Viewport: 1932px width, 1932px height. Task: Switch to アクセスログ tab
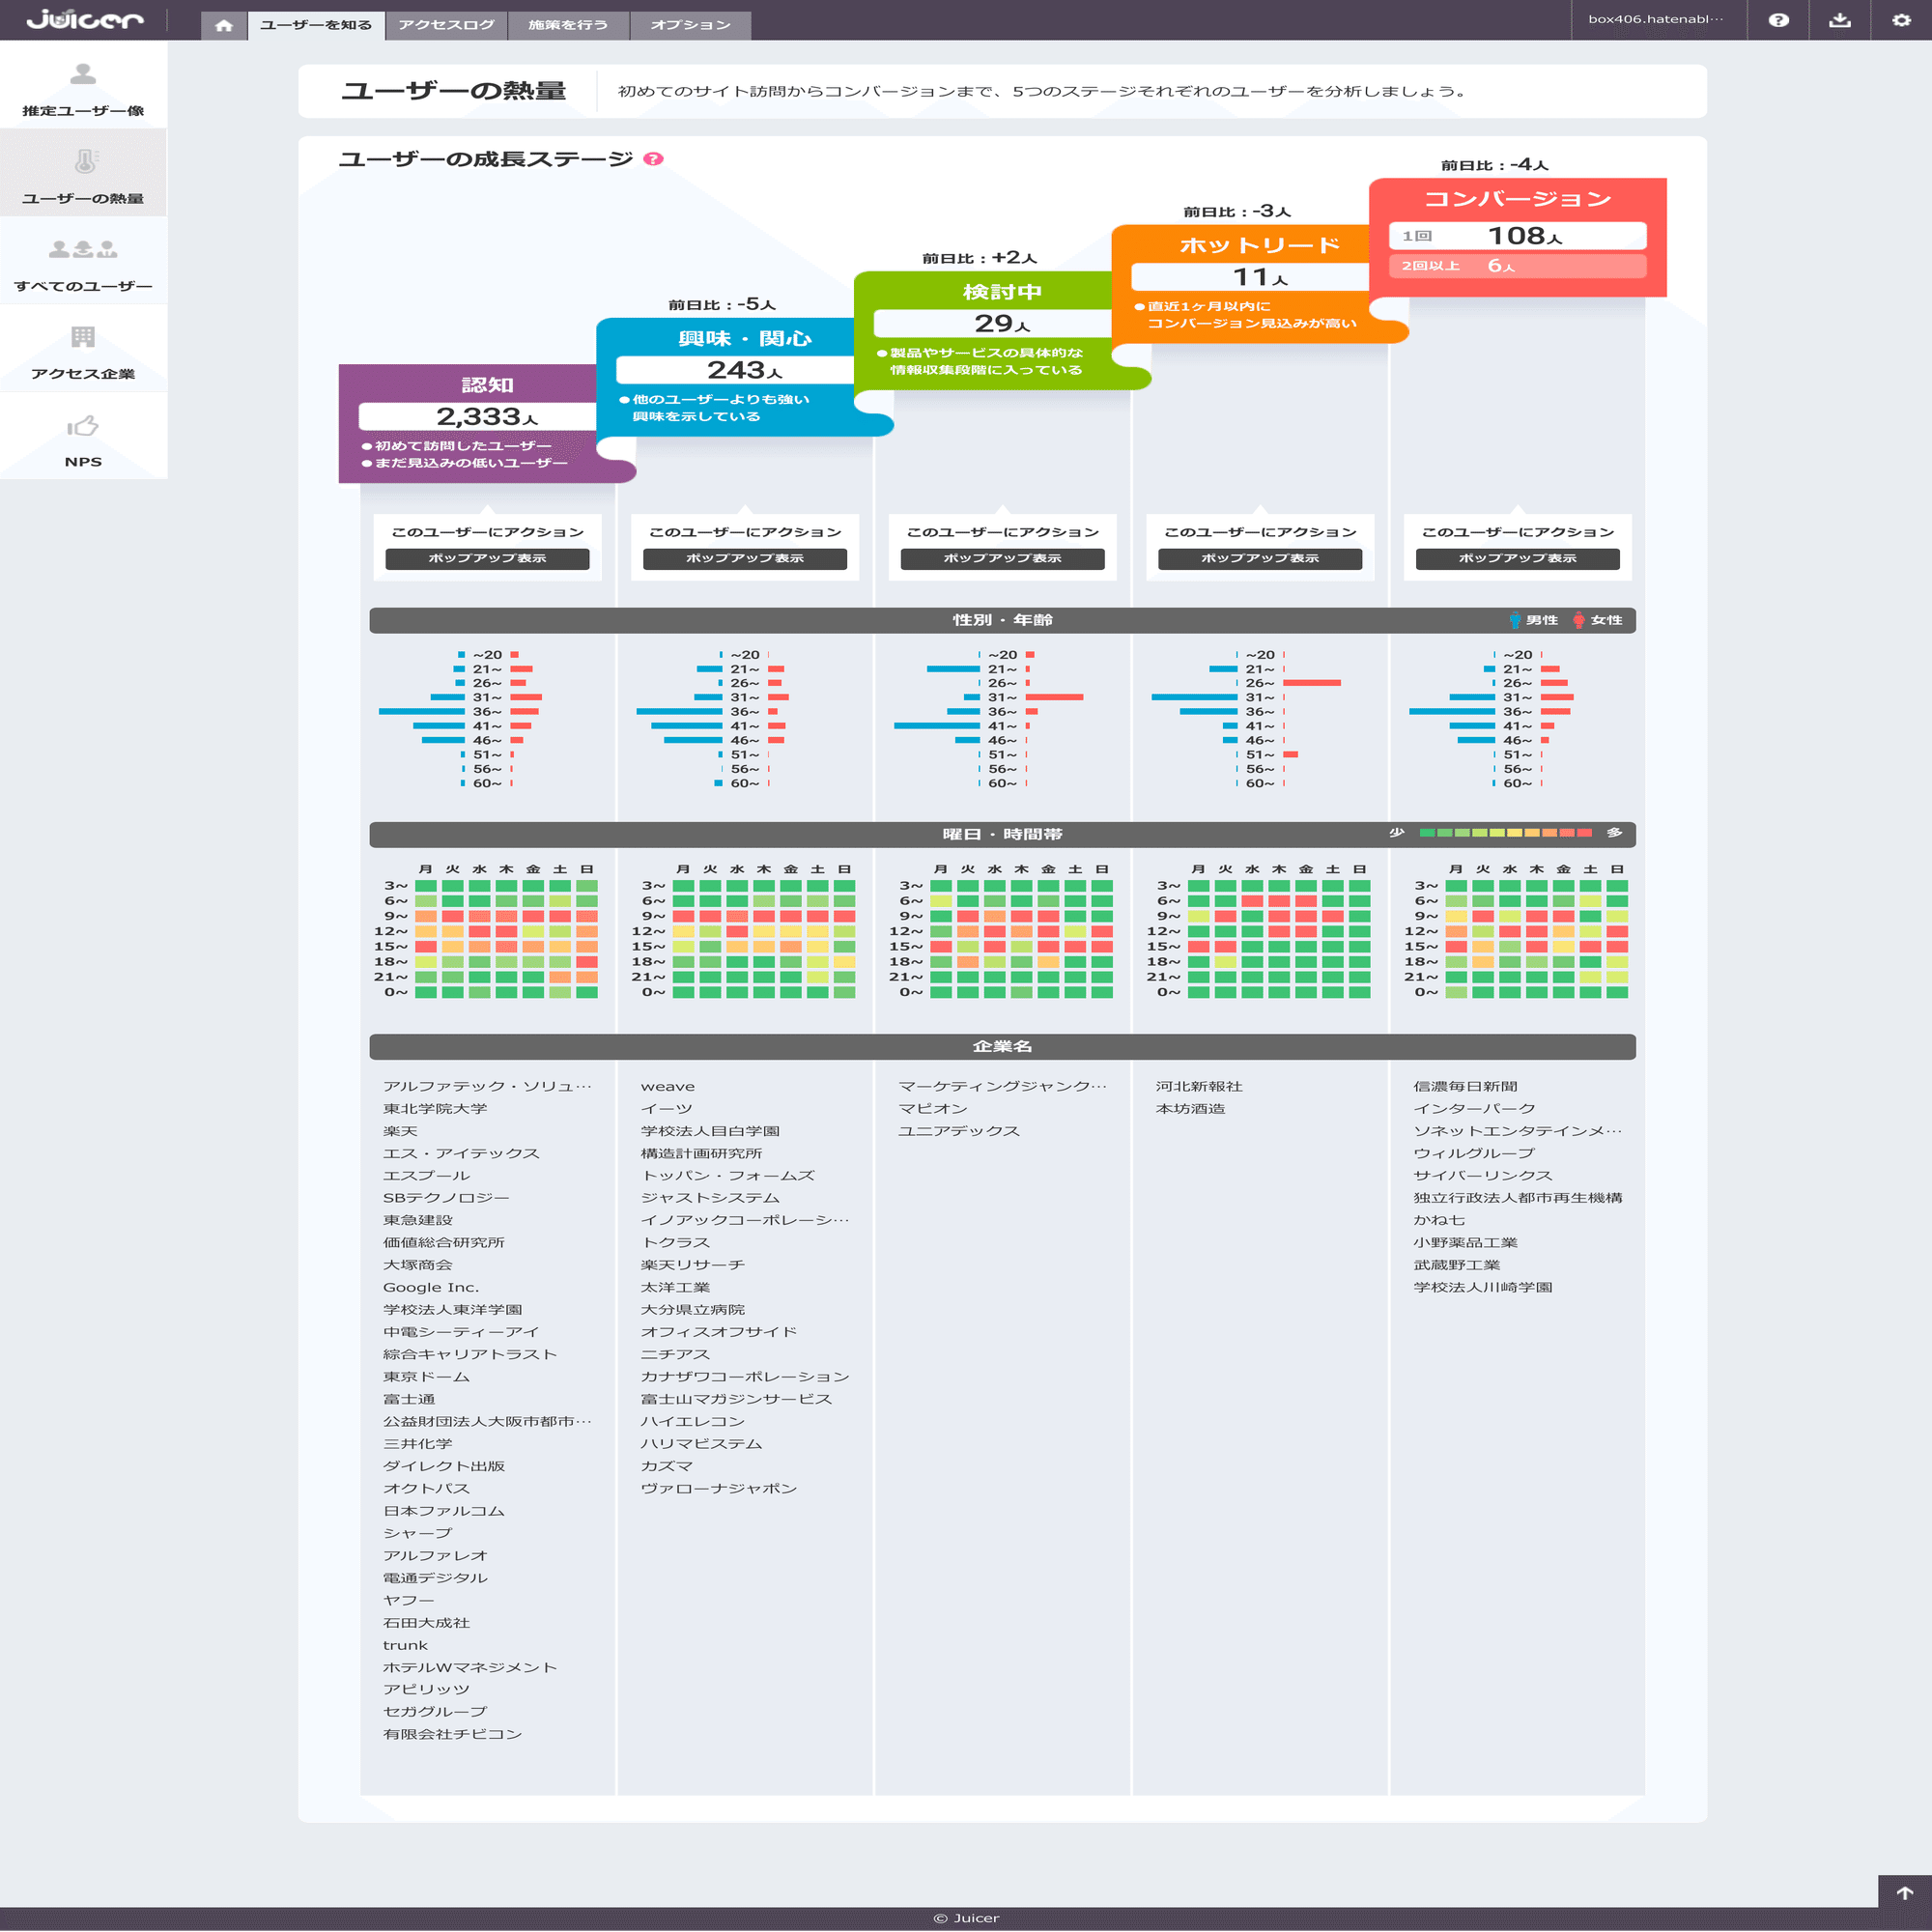(x=446, y=25)
